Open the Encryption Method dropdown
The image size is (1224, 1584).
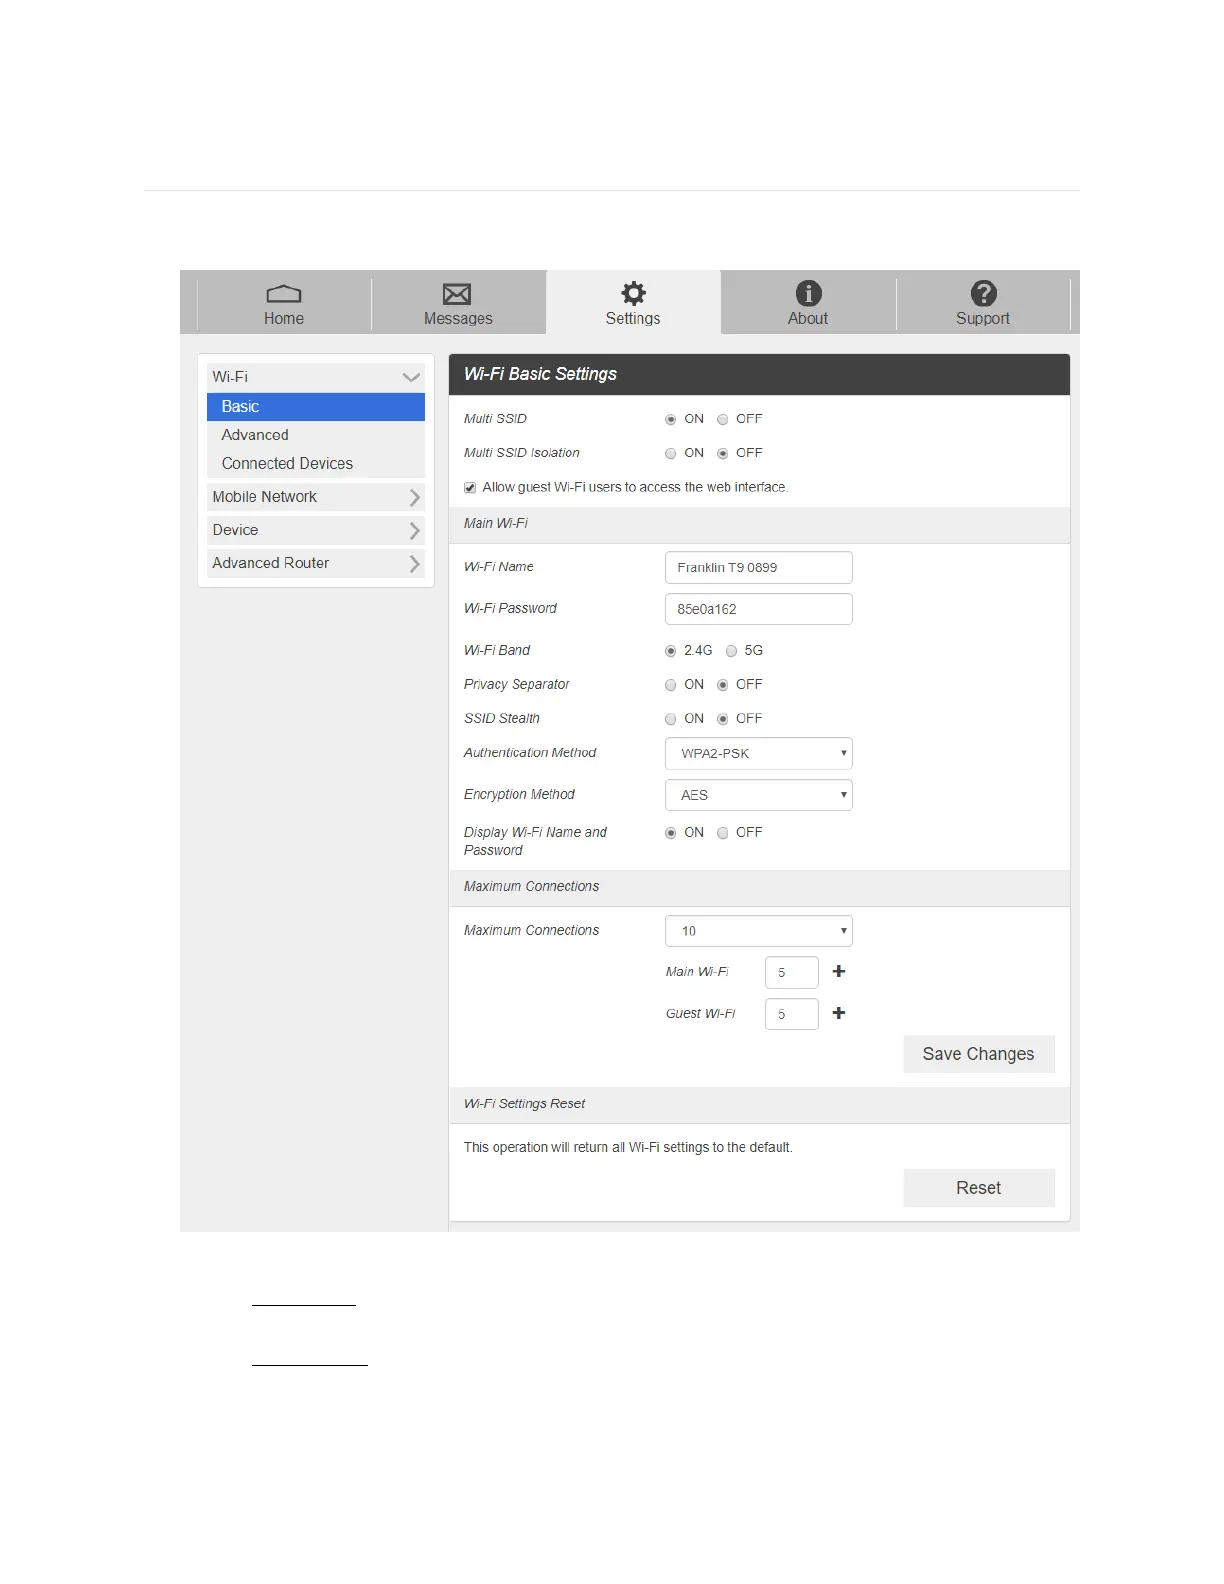point(759,795)
